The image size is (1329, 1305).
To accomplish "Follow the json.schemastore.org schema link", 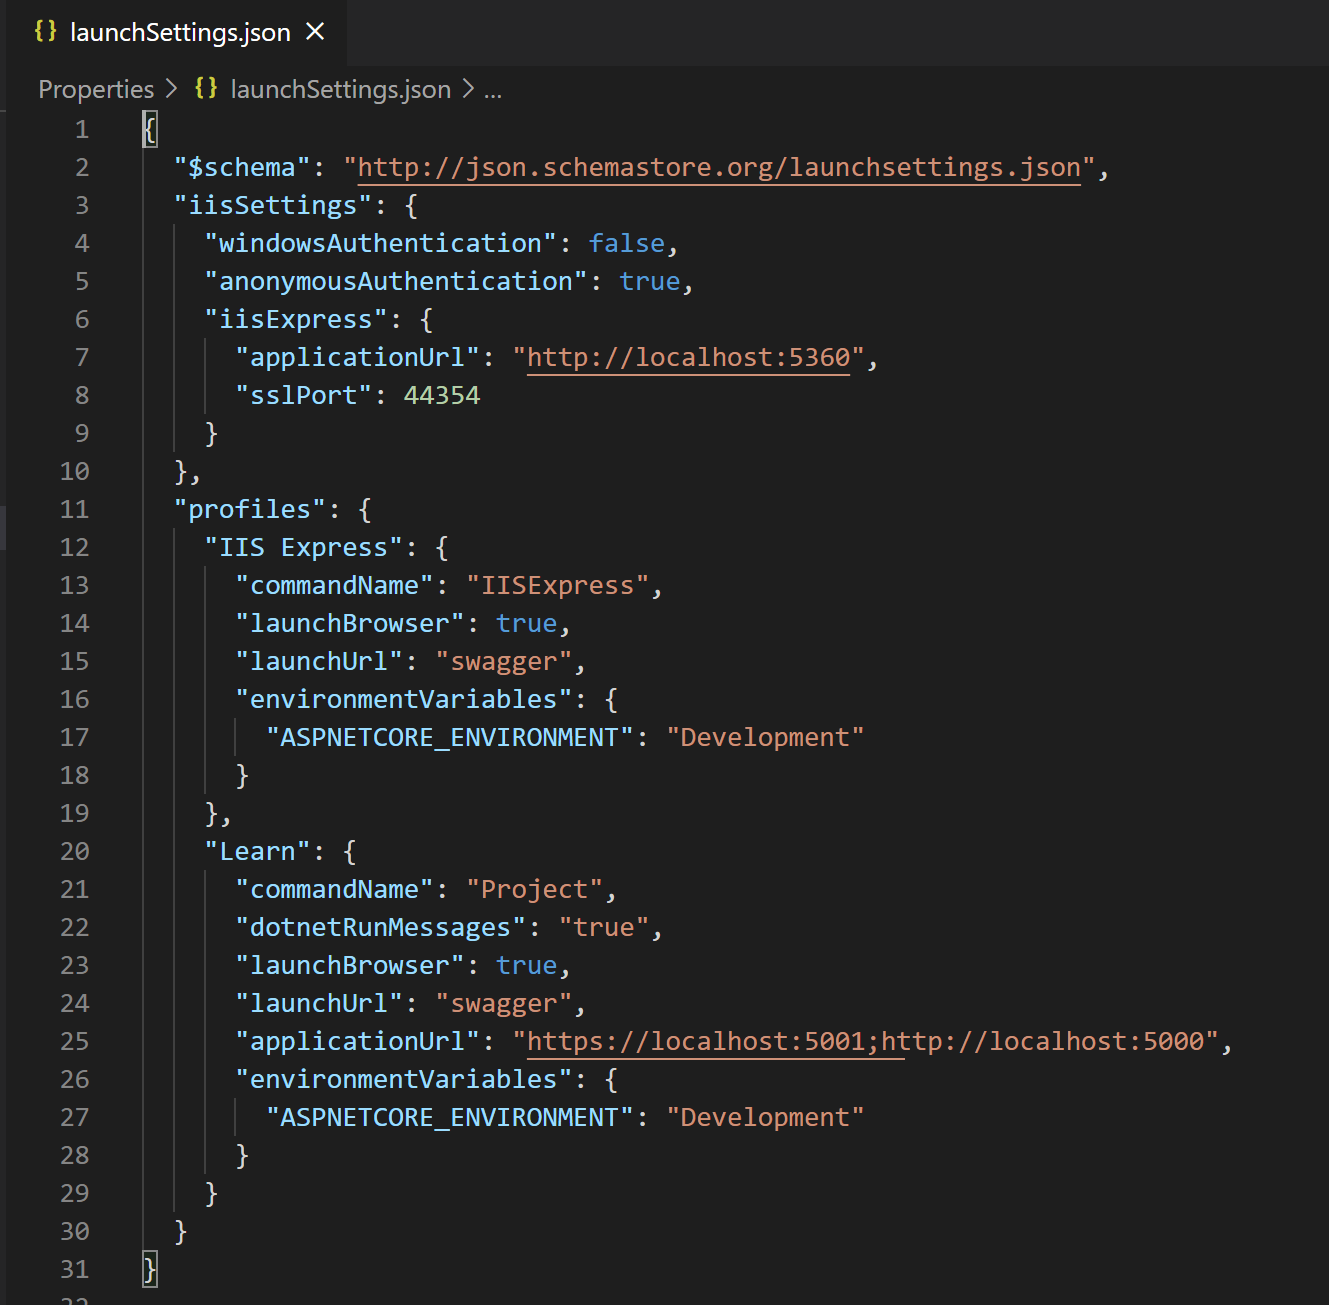I will coord(718,166).
